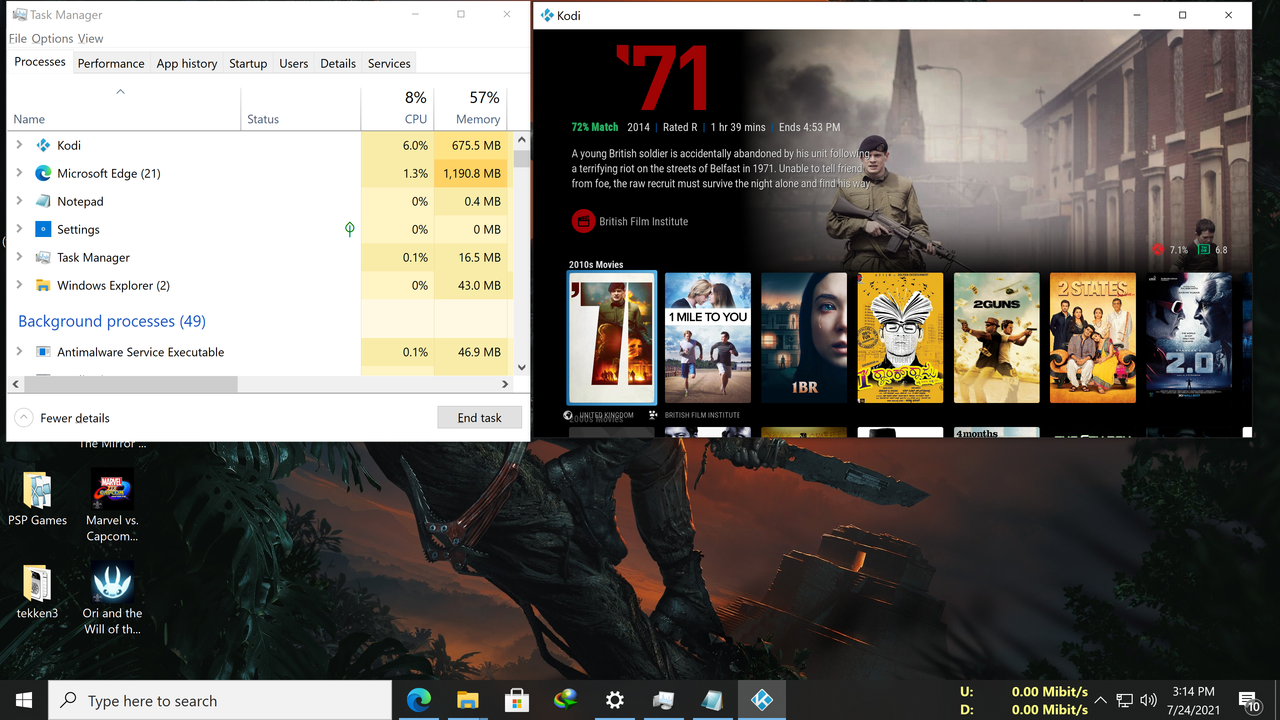The image size is (1280, 720).
Task: Click the horizontal scrollbar thumb in Task Manager
Action: (x=131, y=384)
